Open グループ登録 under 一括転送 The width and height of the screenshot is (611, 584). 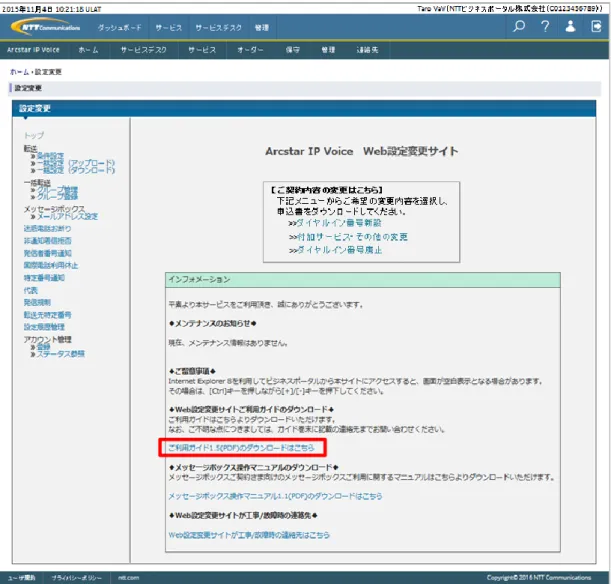pos(57,197)
